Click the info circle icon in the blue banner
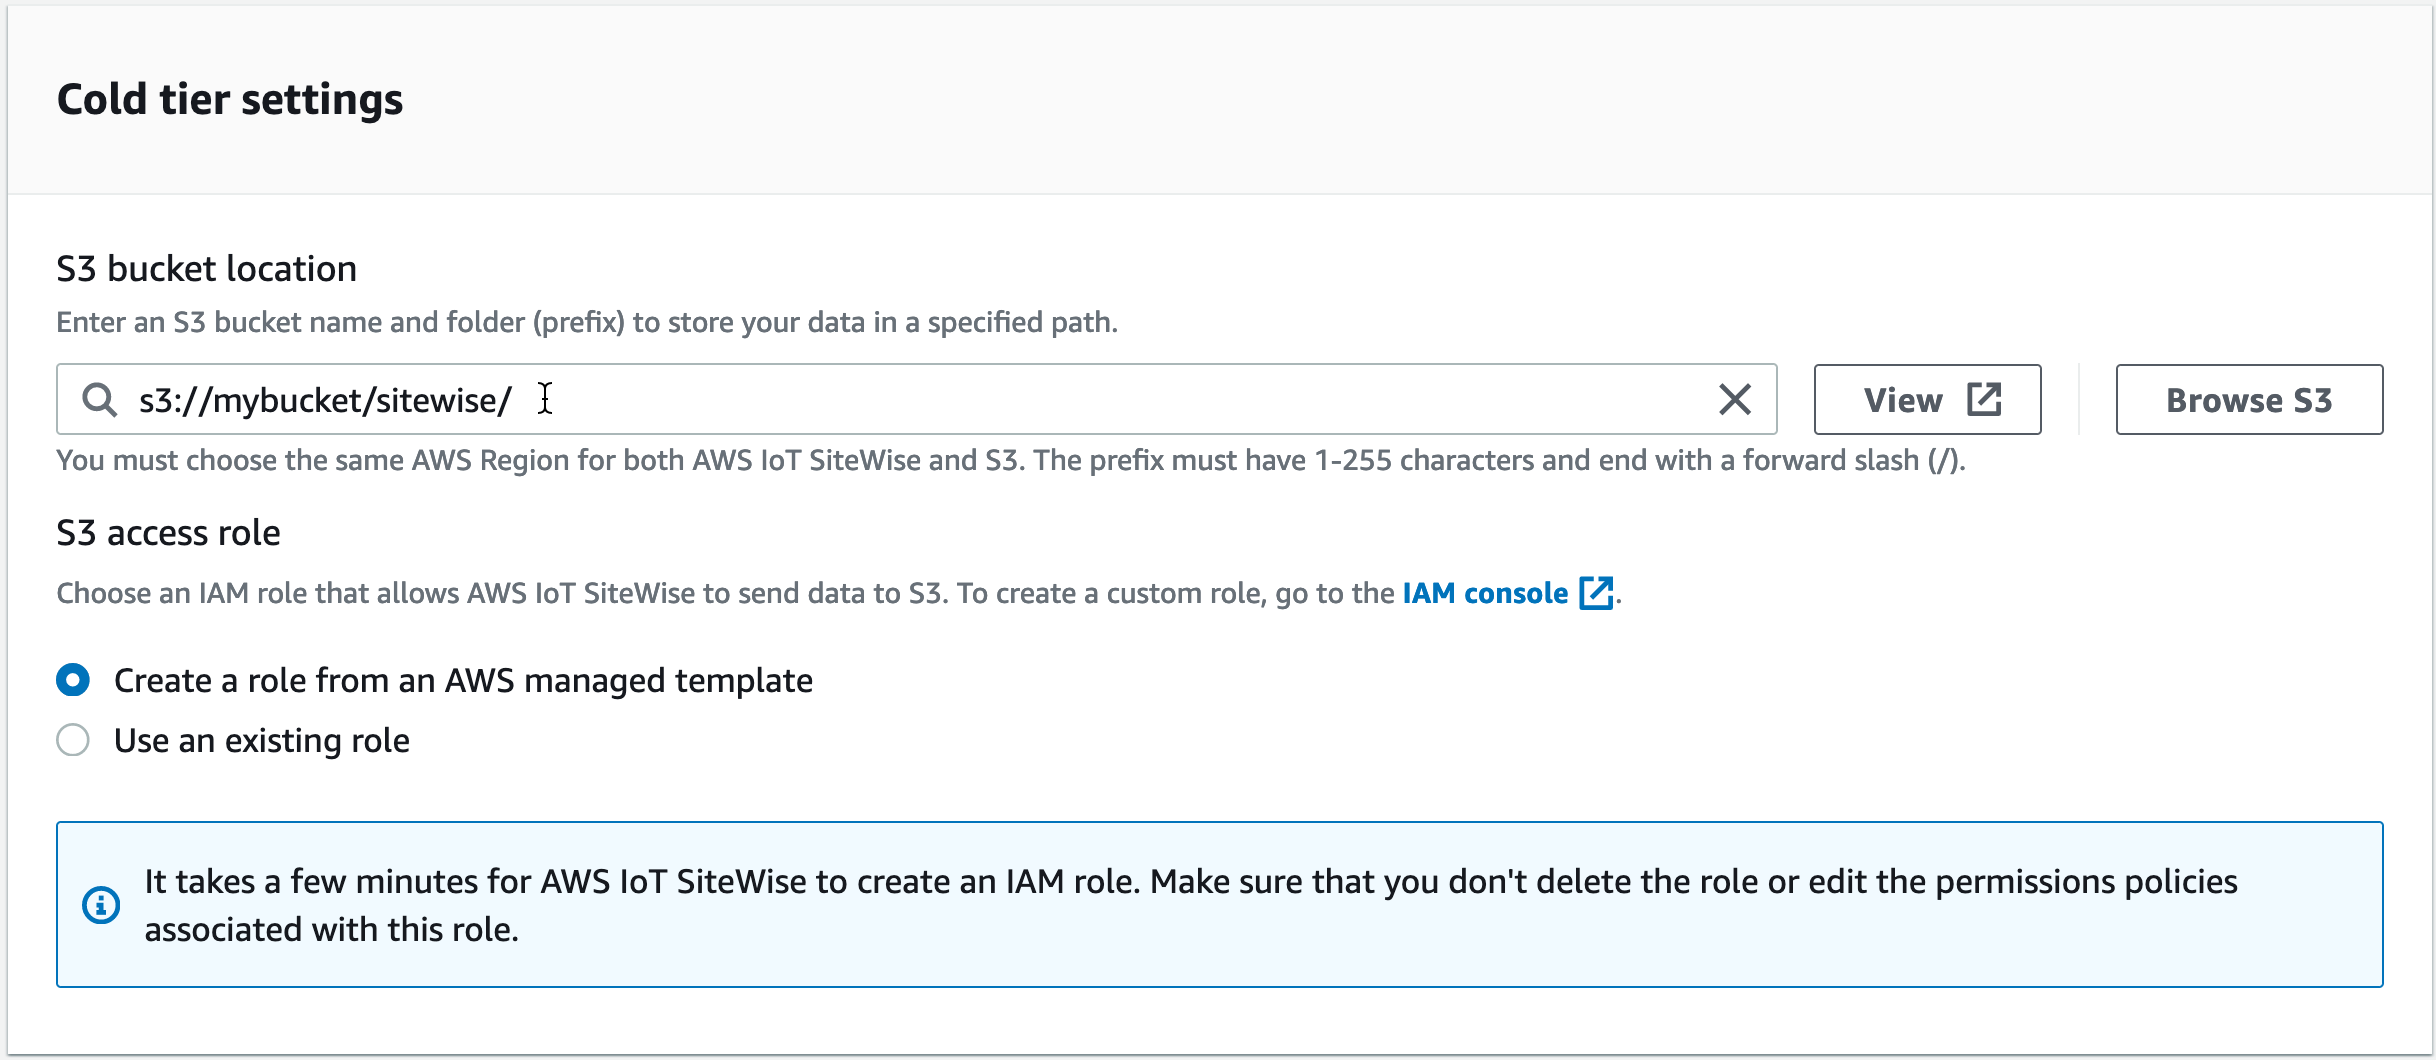2436x1060 pixels. [101, 904]
